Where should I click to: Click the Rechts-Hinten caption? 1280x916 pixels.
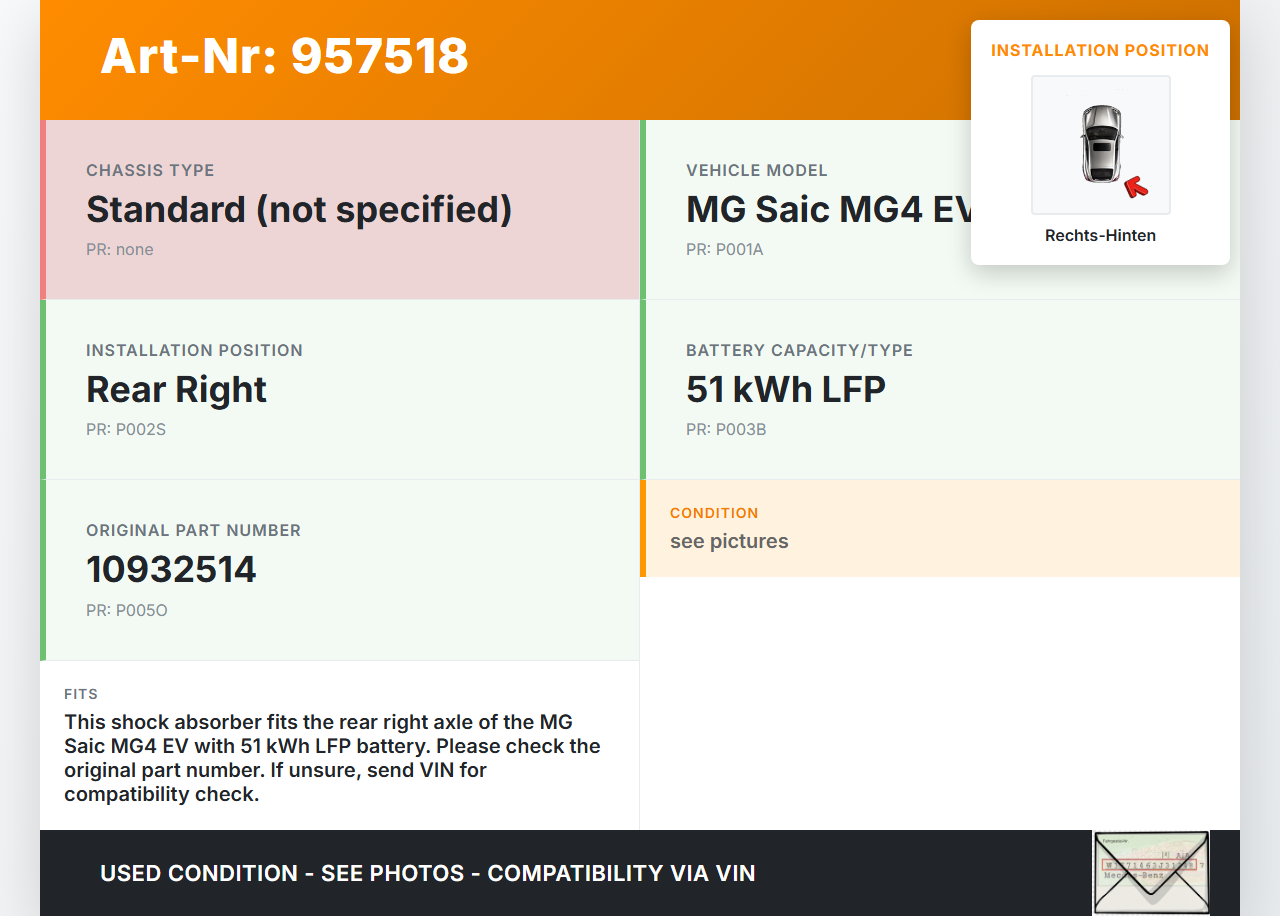(x=1100, y=236)
